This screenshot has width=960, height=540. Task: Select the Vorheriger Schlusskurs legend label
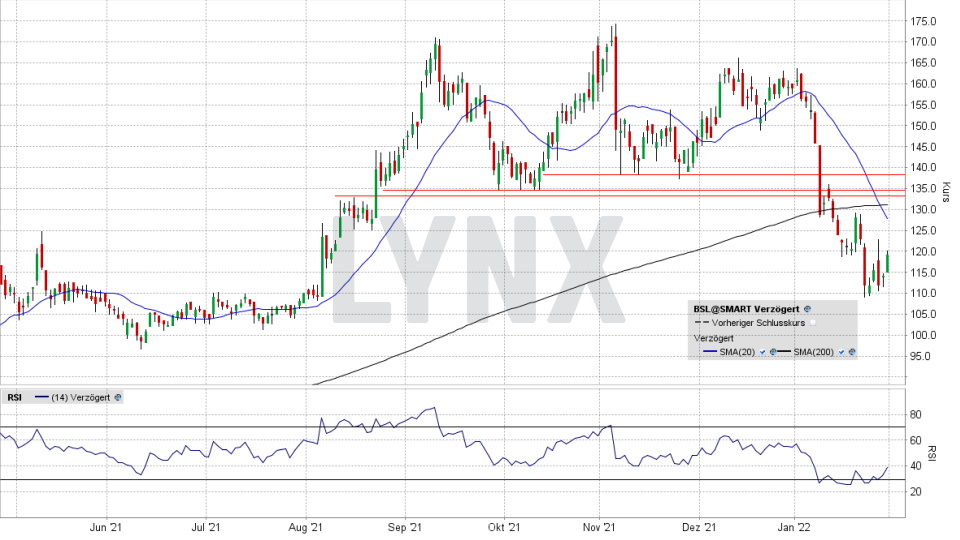click(x=759, y=323)
